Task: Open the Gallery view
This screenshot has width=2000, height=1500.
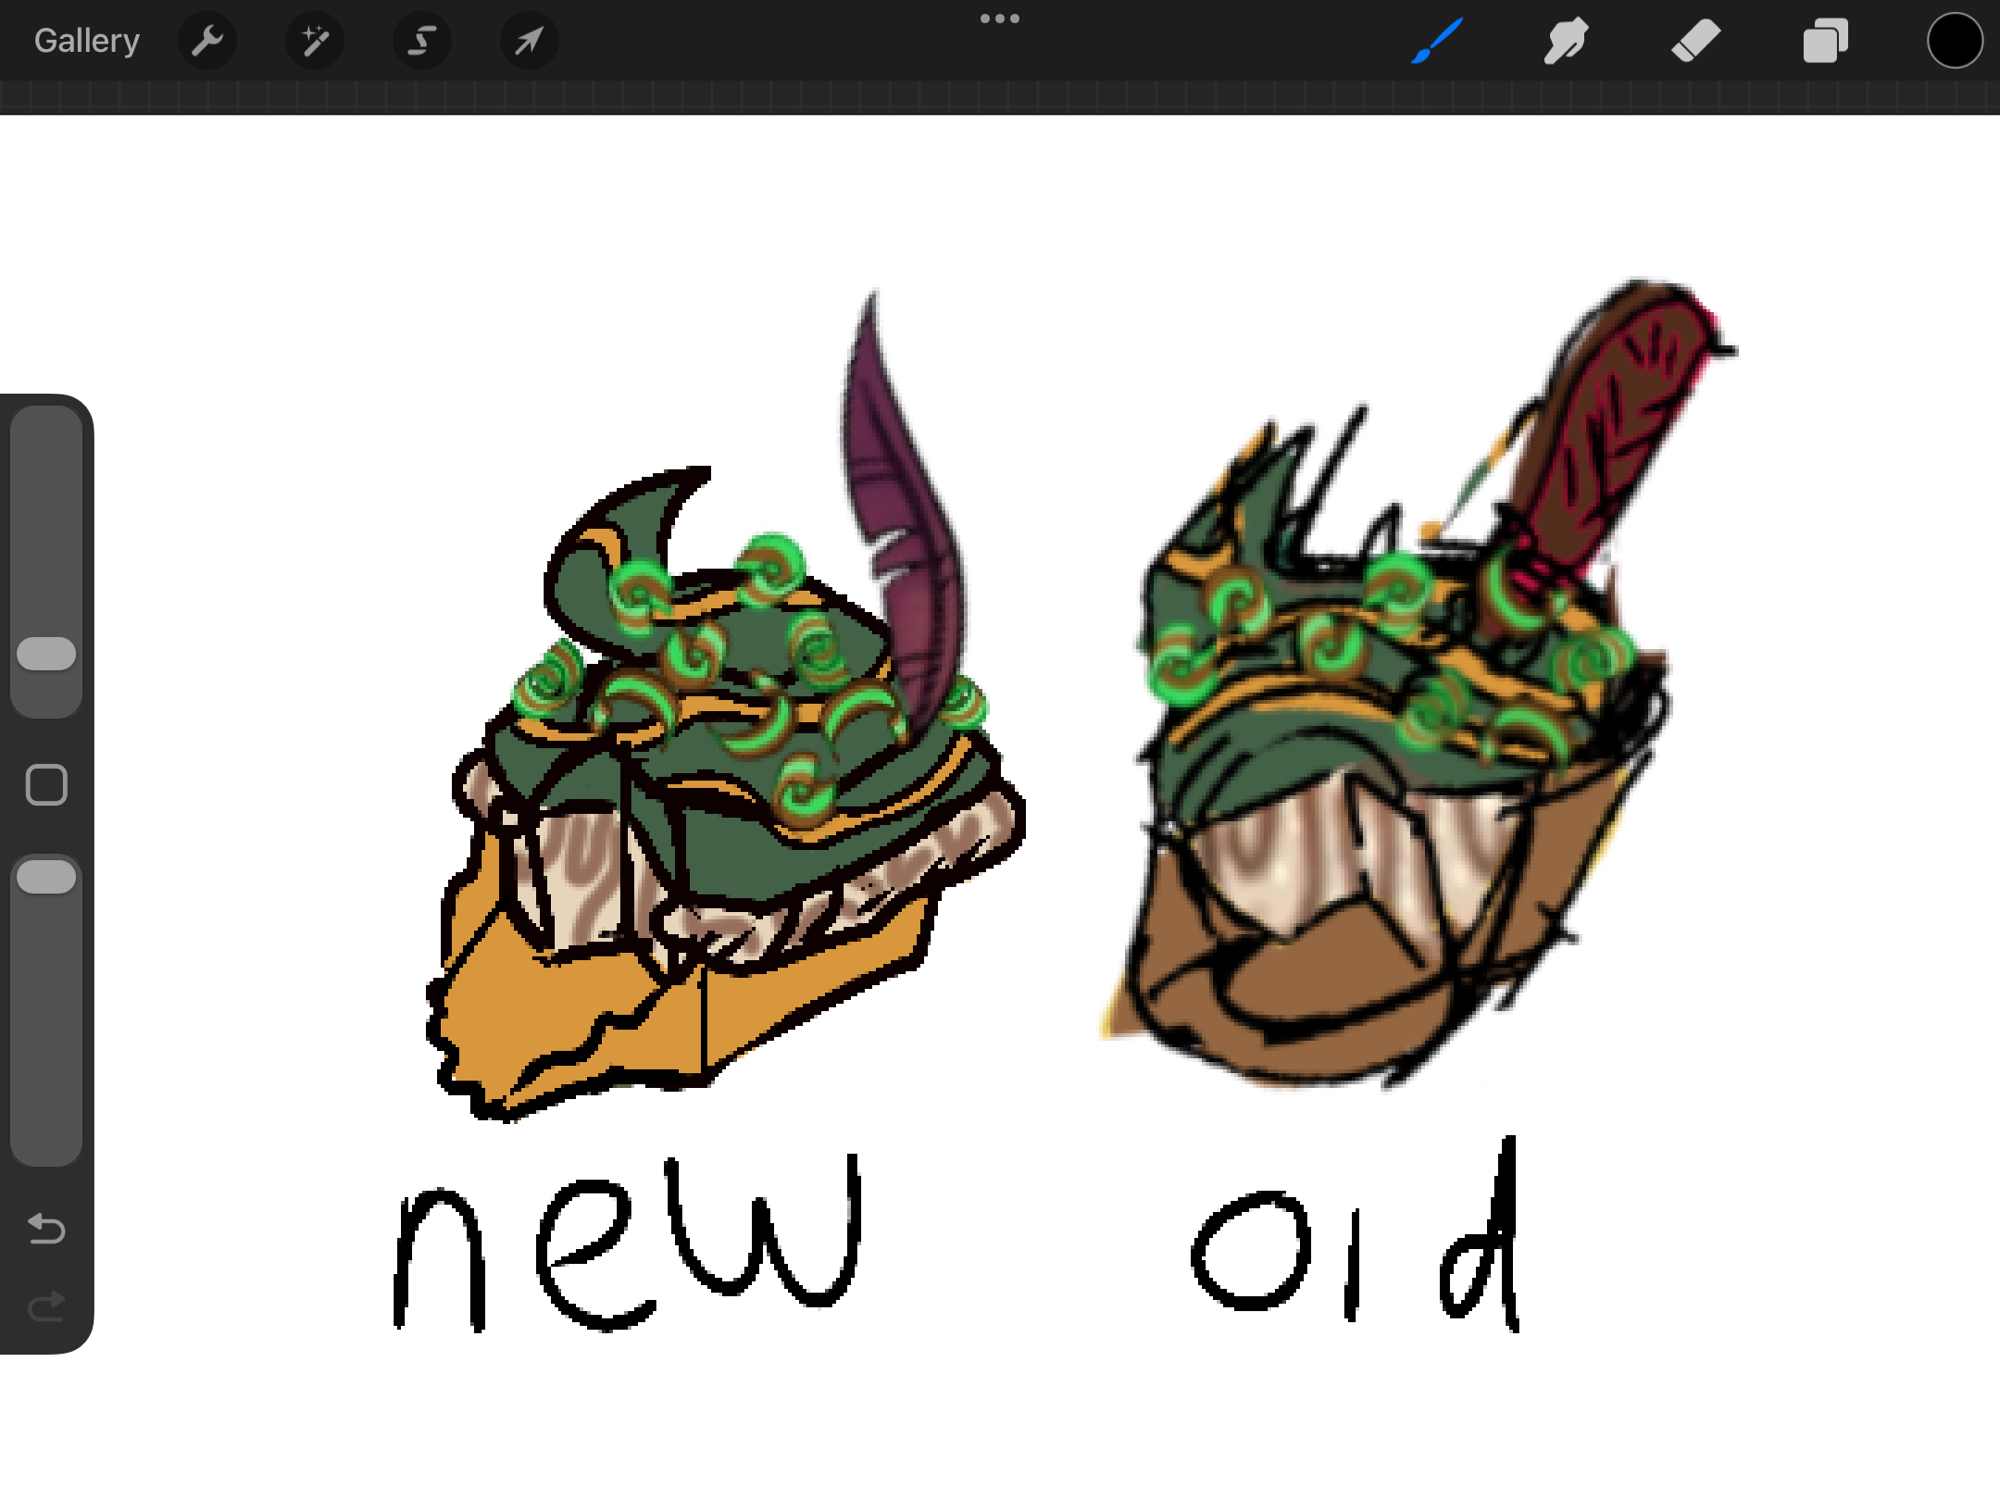Action: tap(86, 41)
